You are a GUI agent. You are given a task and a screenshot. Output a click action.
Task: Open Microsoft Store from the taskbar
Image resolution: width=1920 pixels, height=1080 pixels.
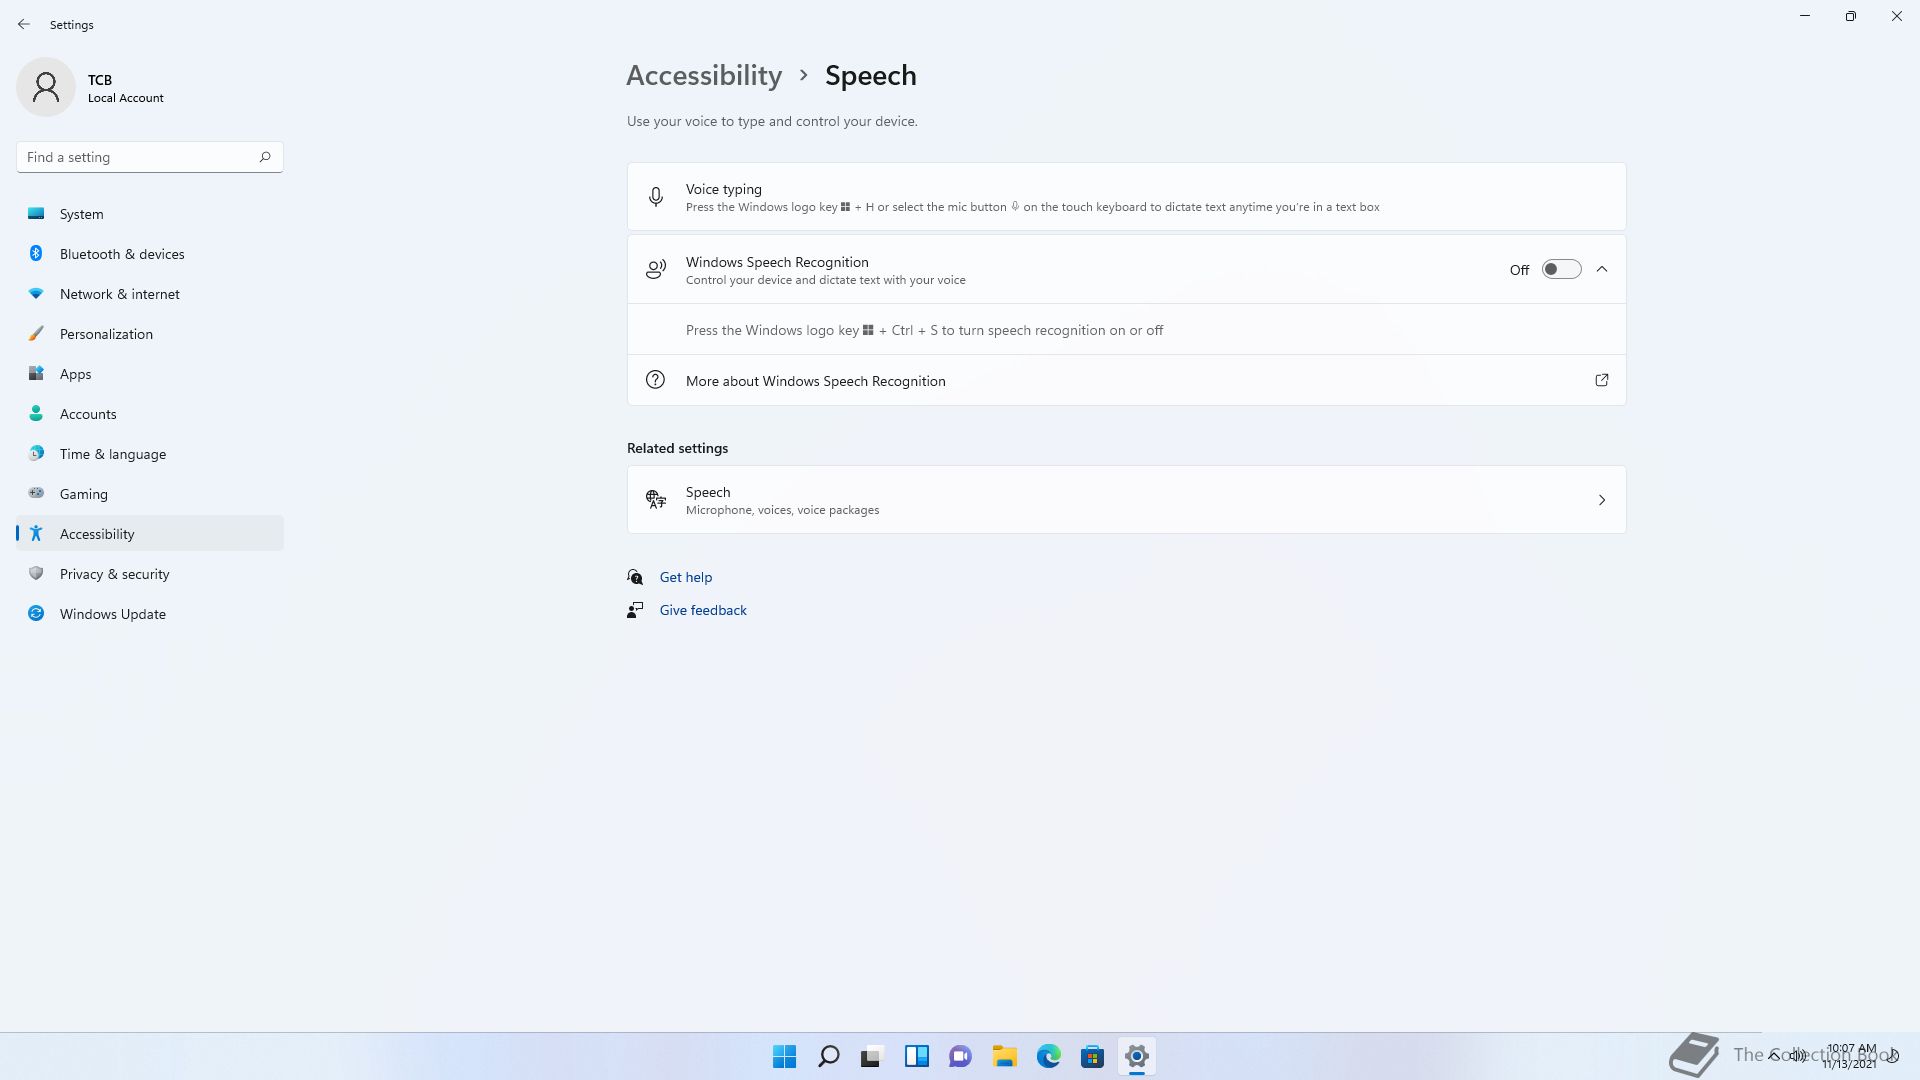[1092, 1056]
